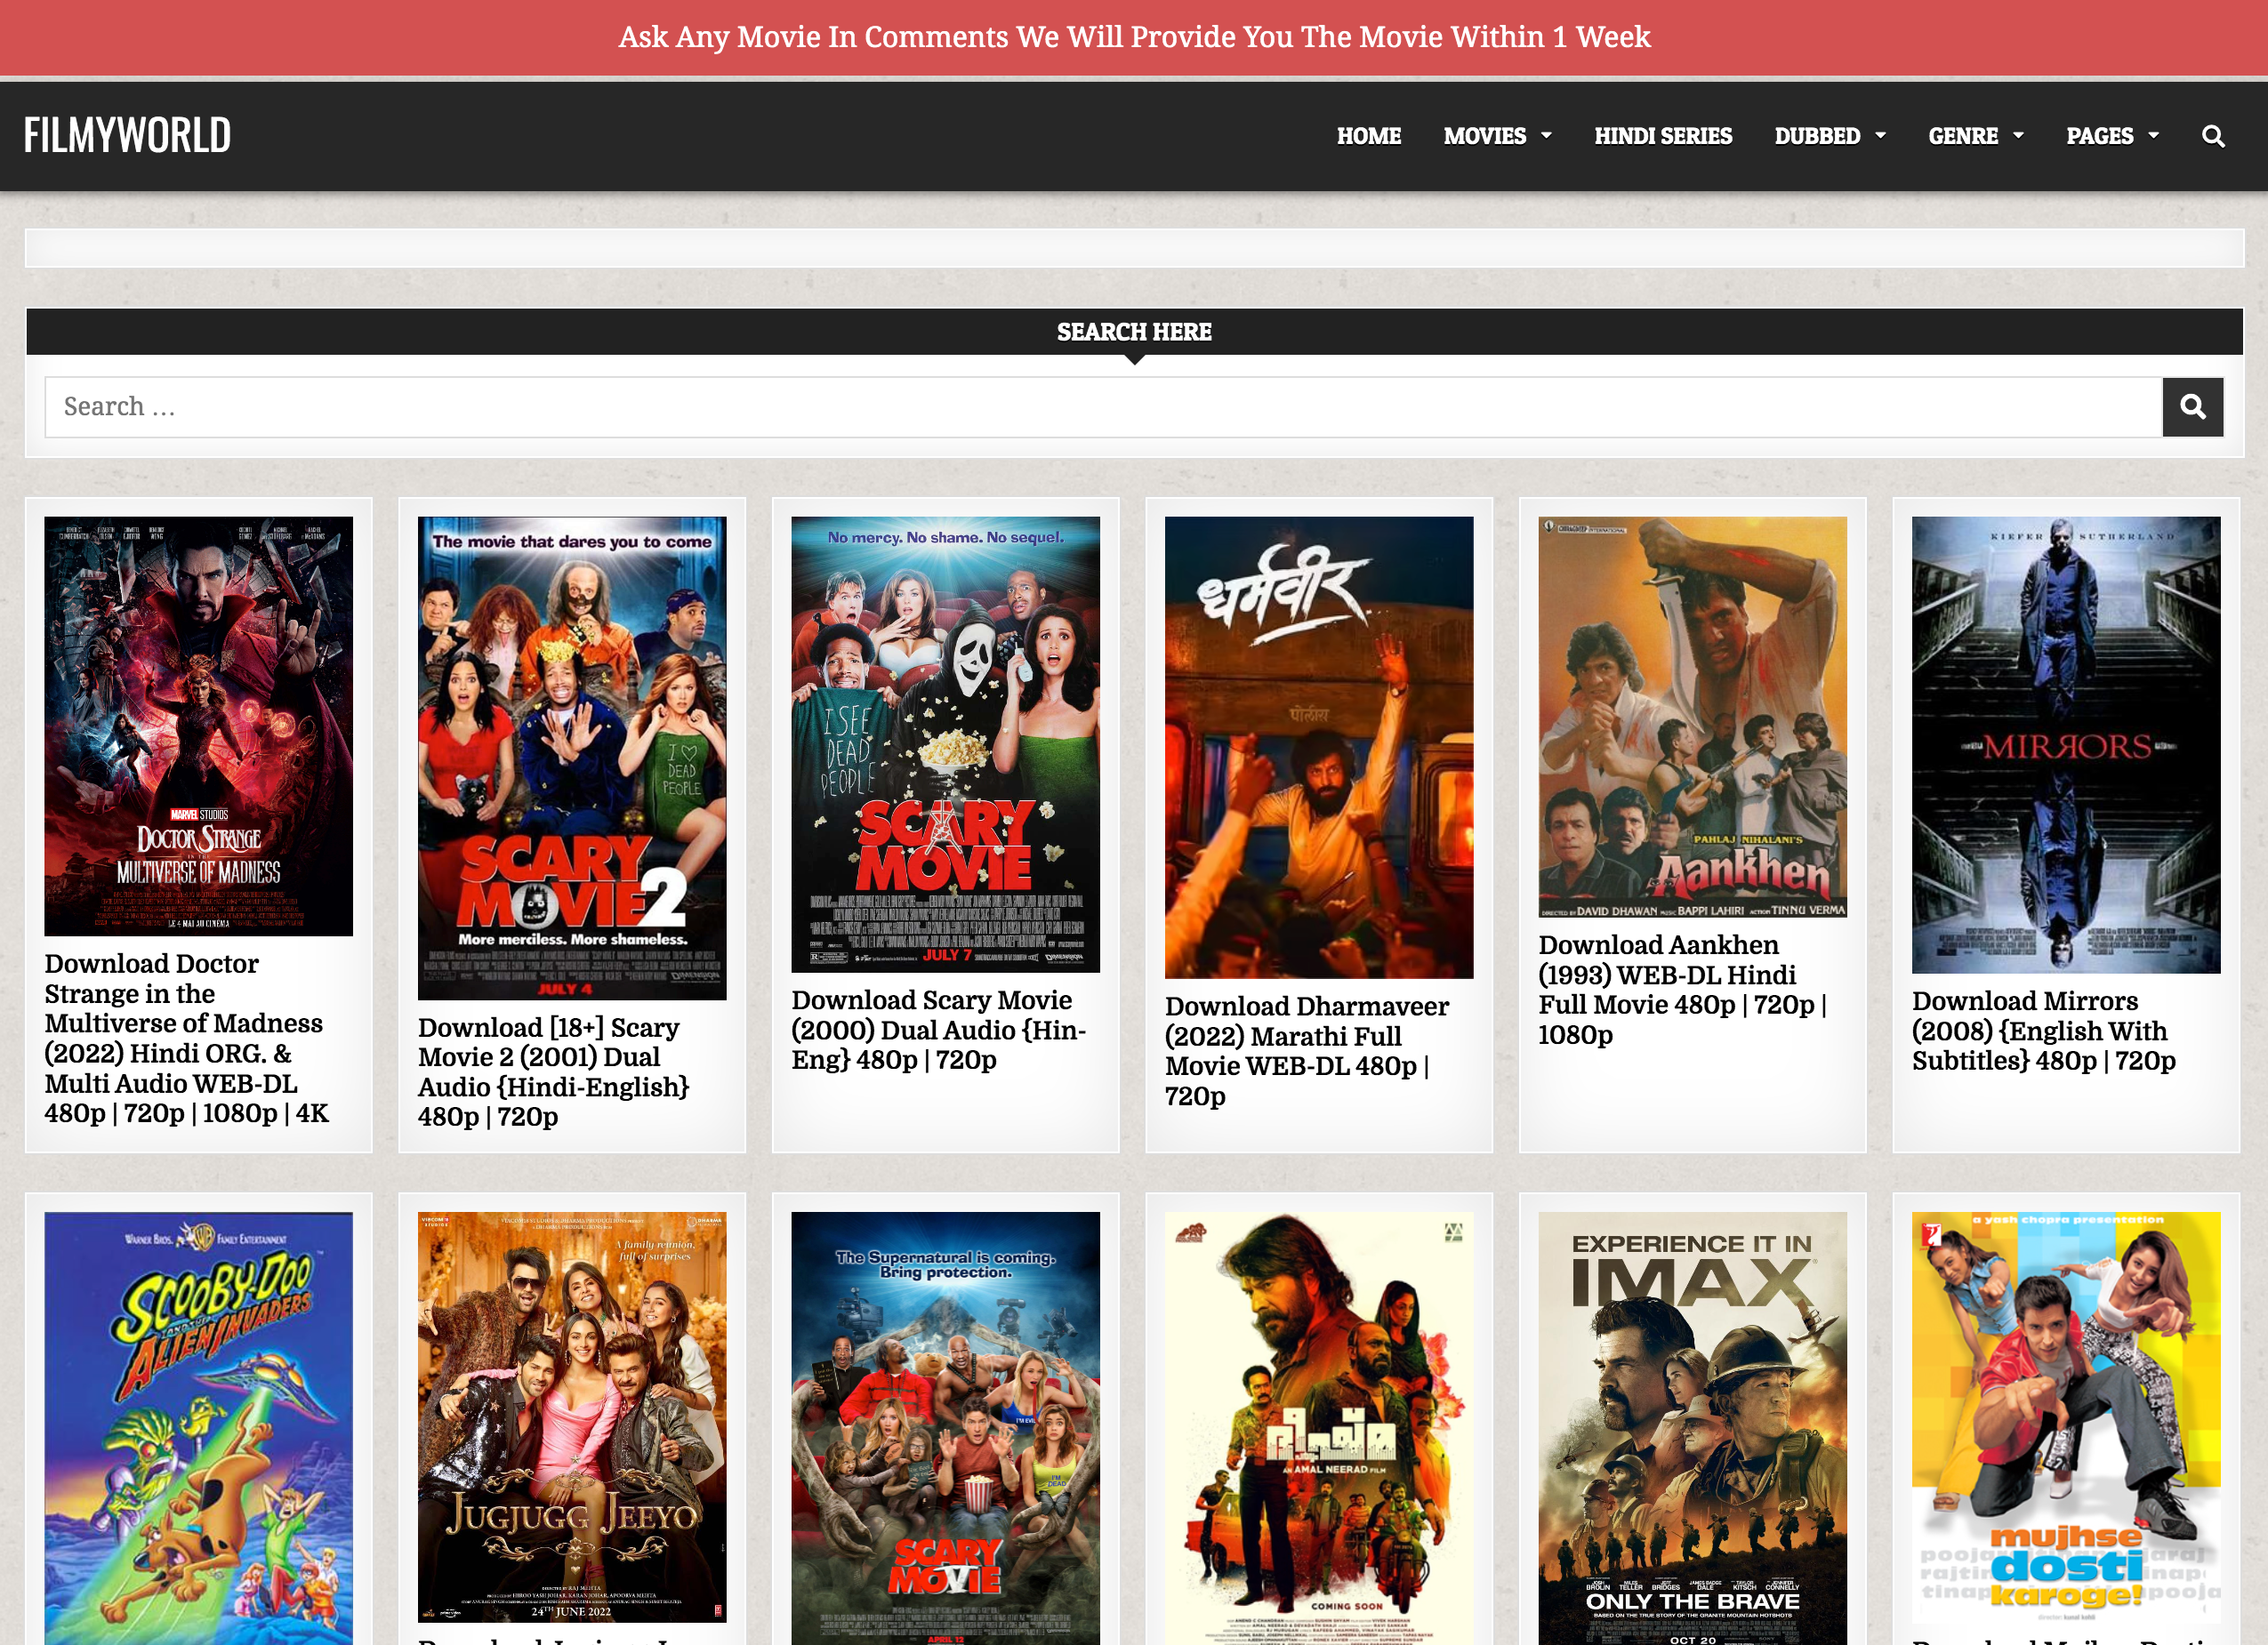The width and height of the screenshot is (2268, 1645).
Task: Open the Scary Movie (2000) download link
Action: (938, 1030)
